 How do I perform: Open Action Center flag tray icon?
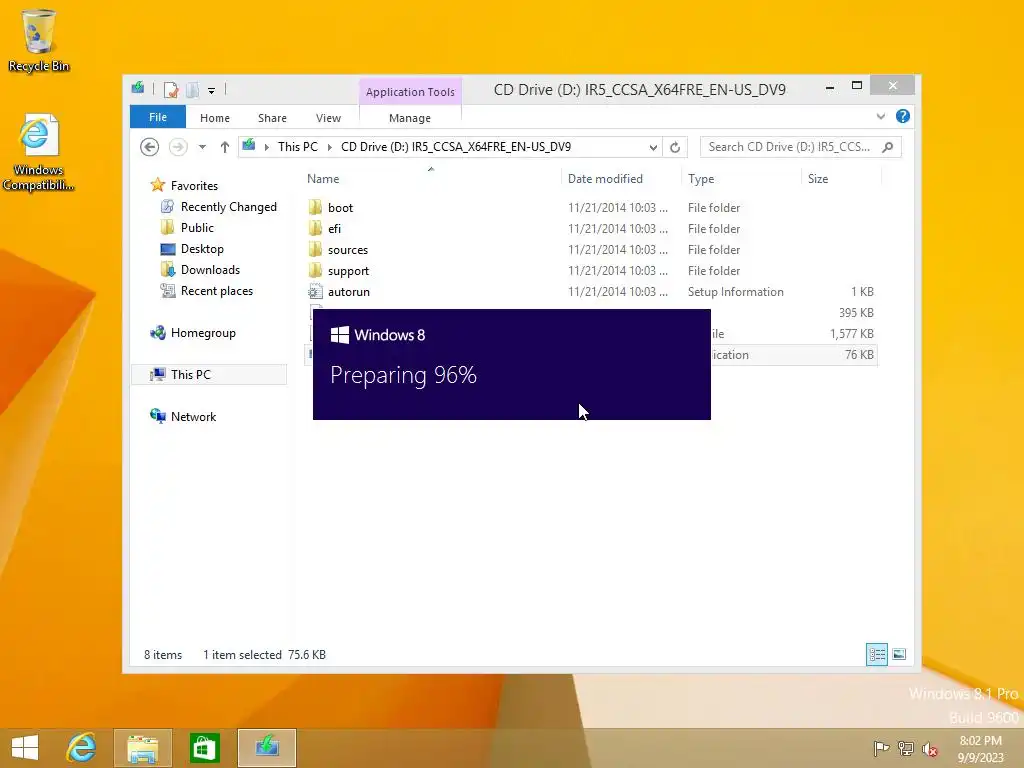882,748
